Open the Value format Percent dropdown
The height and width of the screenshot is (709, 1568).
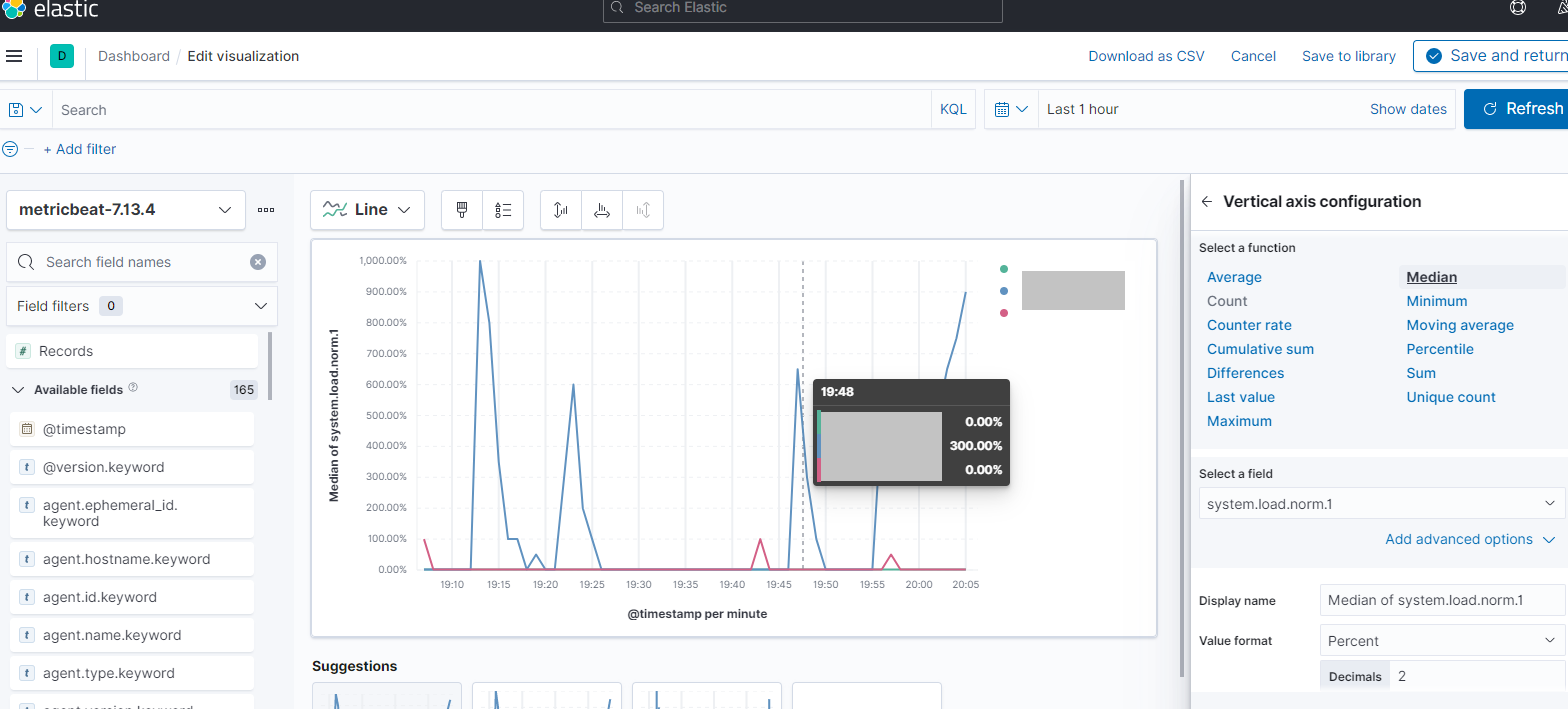coord(1442,641)
